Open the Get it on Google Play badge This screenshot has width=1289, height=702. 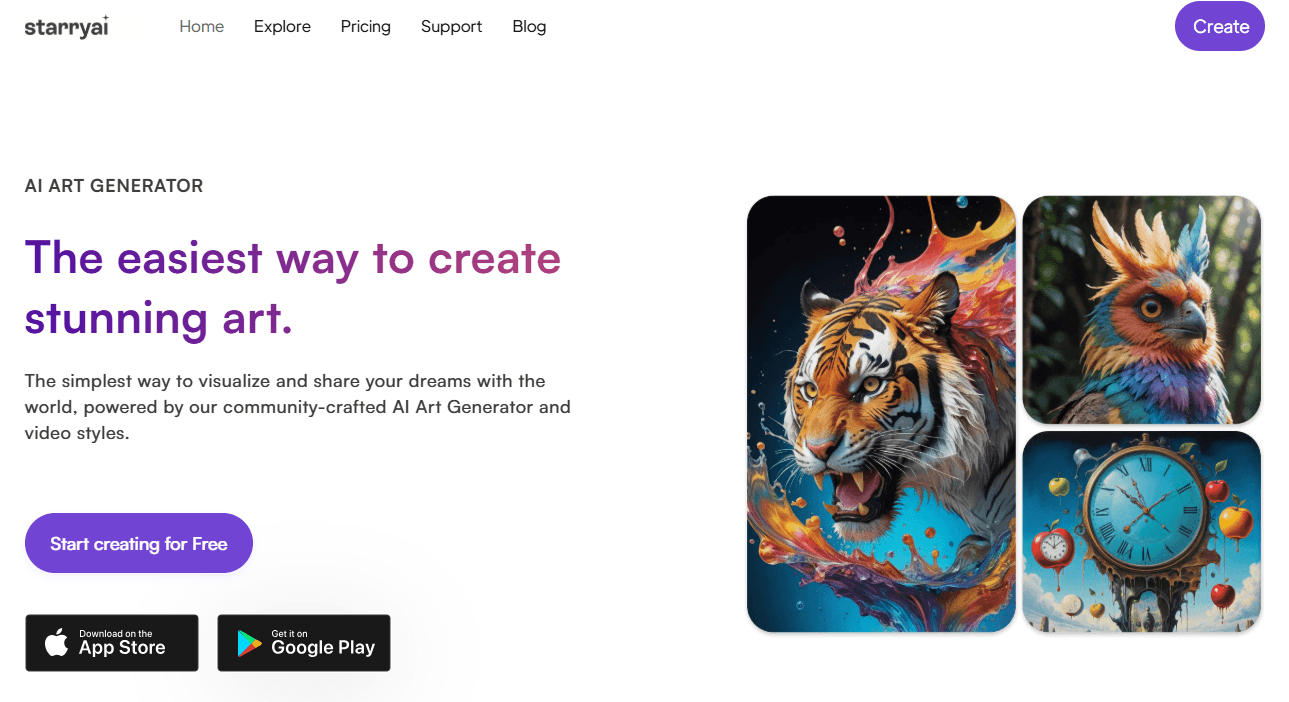point(304,643)
